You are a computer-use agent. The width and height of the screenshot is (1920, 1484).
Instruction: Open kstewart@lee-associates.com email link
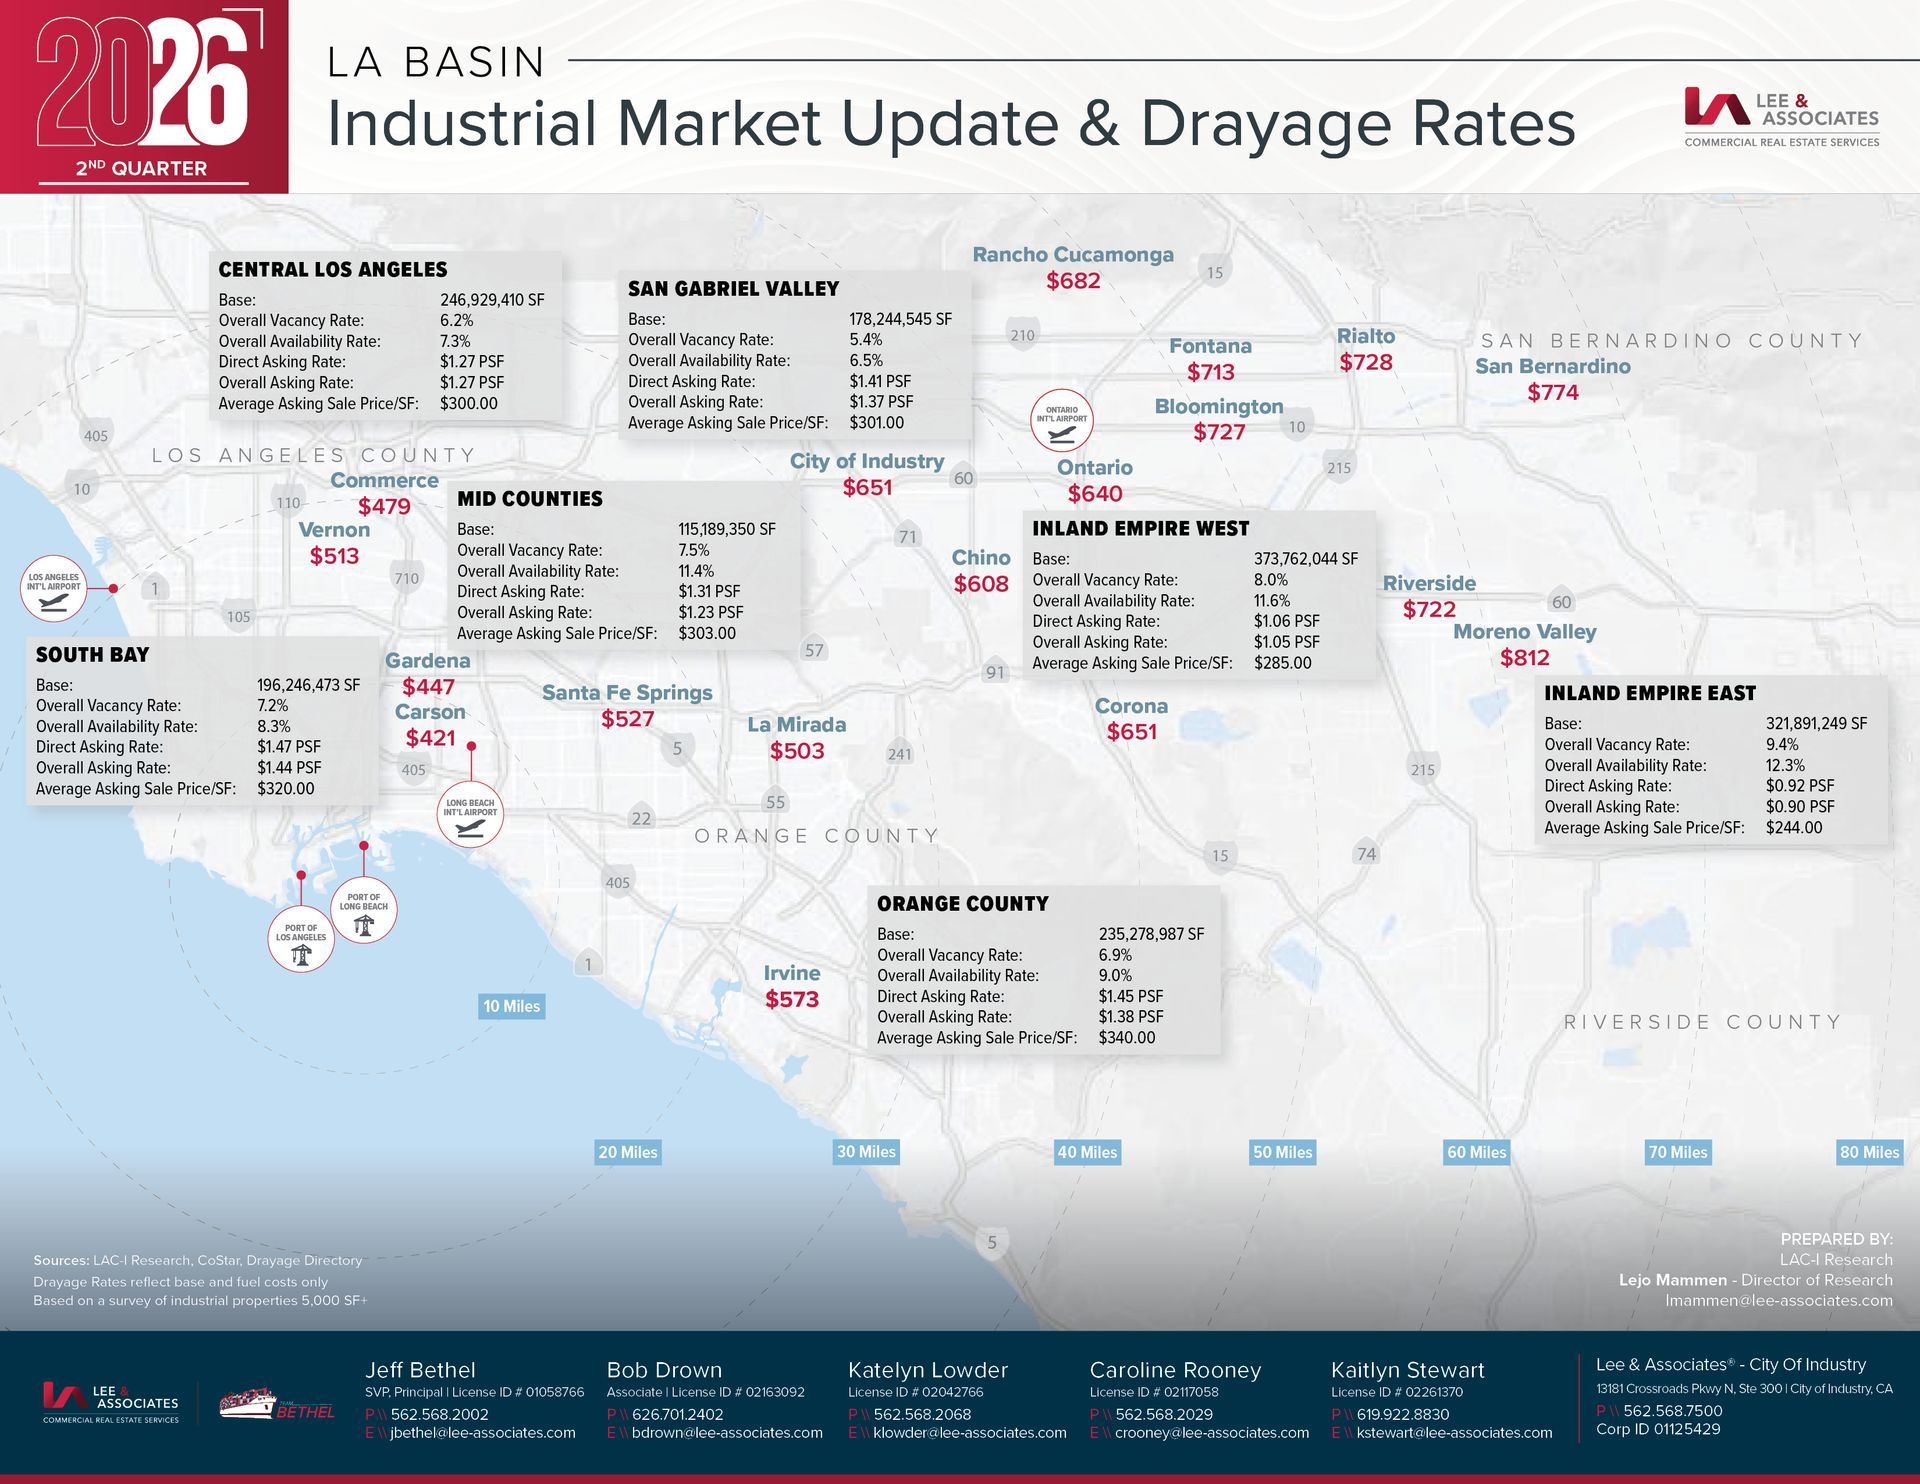coord(1454,1433)
